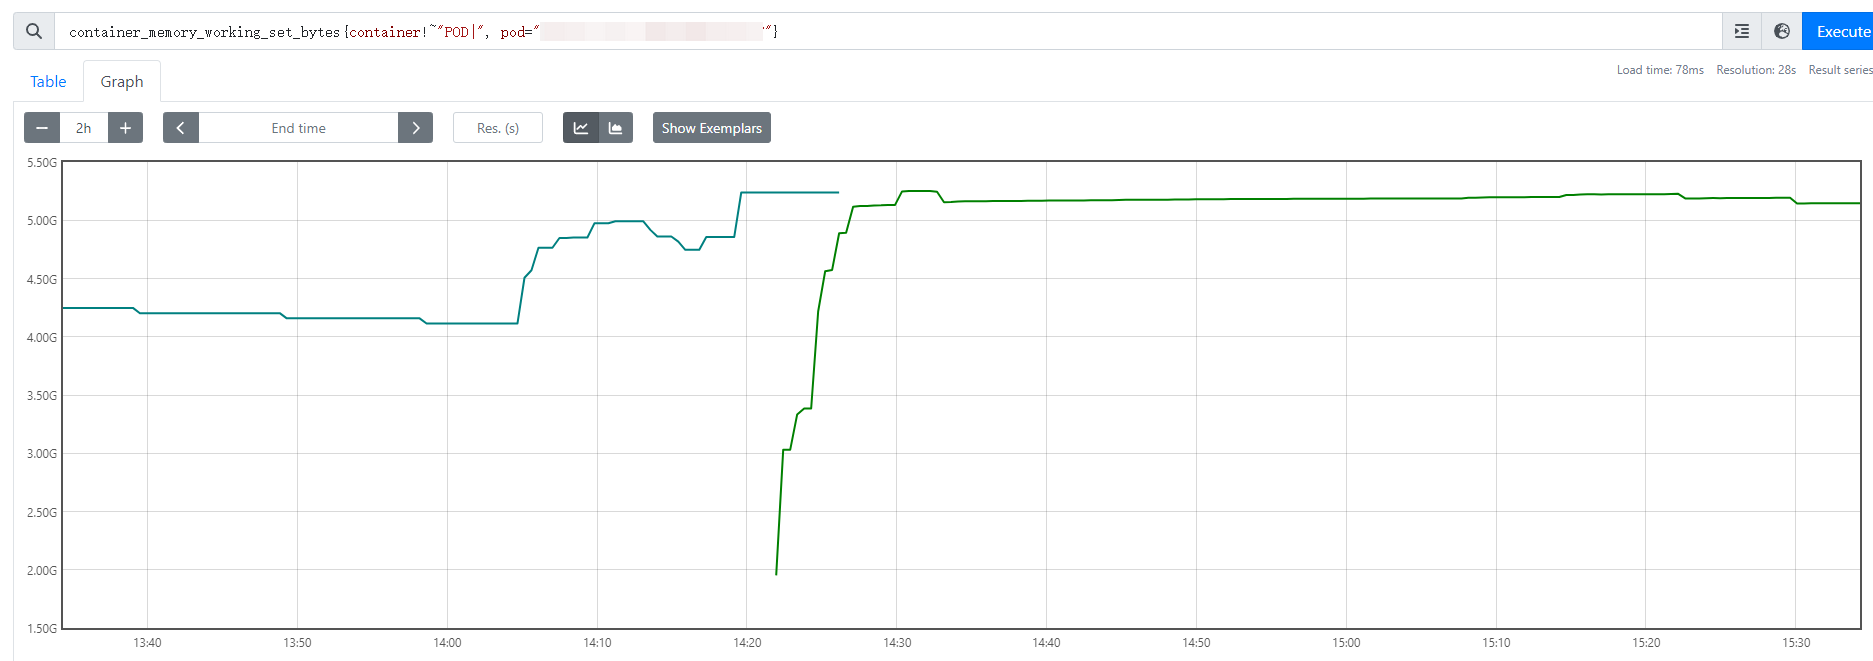The image size is (1873, 661).
Task: Open the Table tab
Action: pos(47,81)
